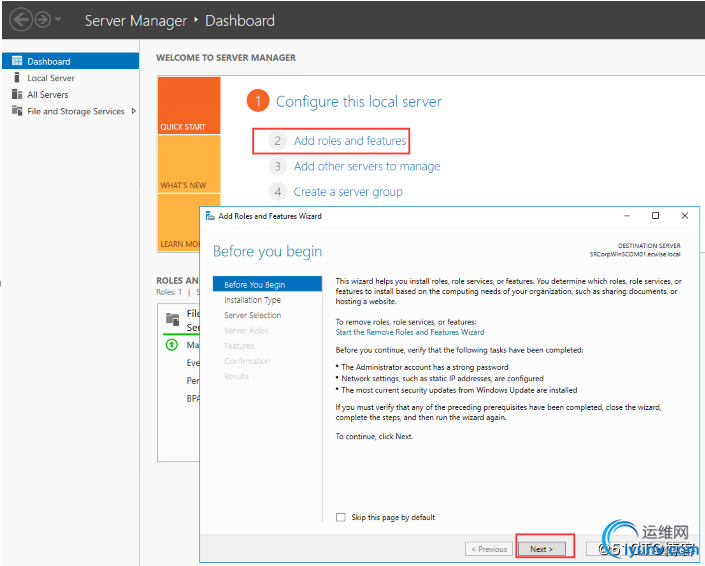705x566 pixels.
Task: Click the wizard title bar icon
Action: coord(210,216)
